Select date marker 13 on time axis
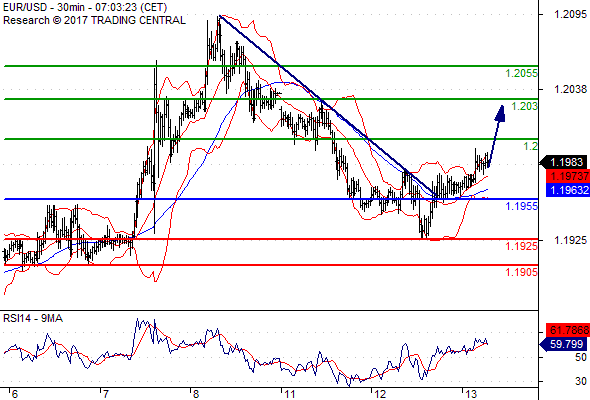590x400 pixels. click(471, 394)
